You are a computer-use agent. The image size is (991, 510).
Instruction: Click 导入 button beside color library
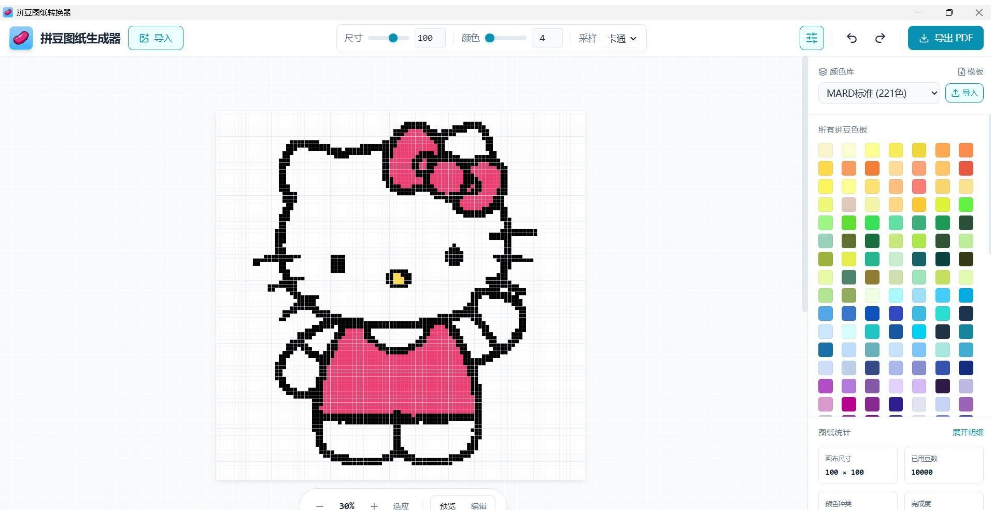click(964, 93)
